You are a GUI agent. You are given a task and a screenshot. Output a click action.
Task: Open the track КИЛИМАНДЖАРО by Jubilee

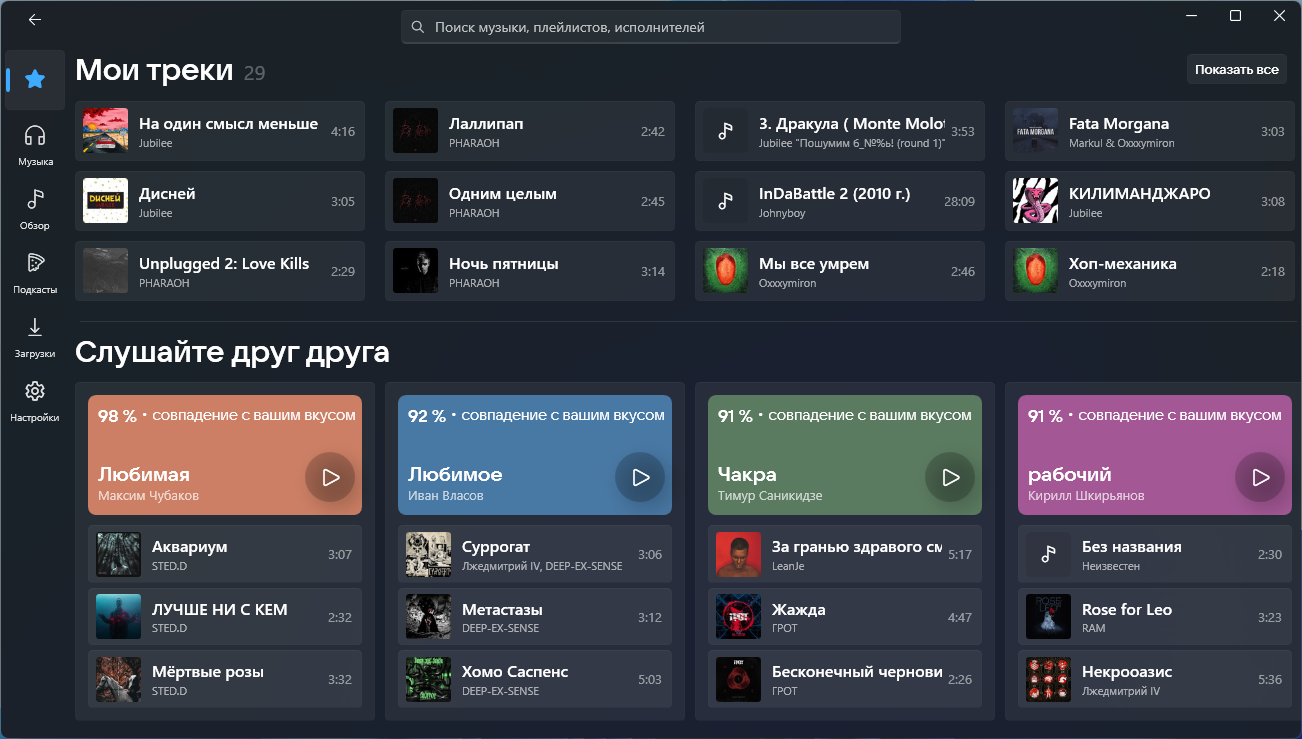tap(1150, 201)
